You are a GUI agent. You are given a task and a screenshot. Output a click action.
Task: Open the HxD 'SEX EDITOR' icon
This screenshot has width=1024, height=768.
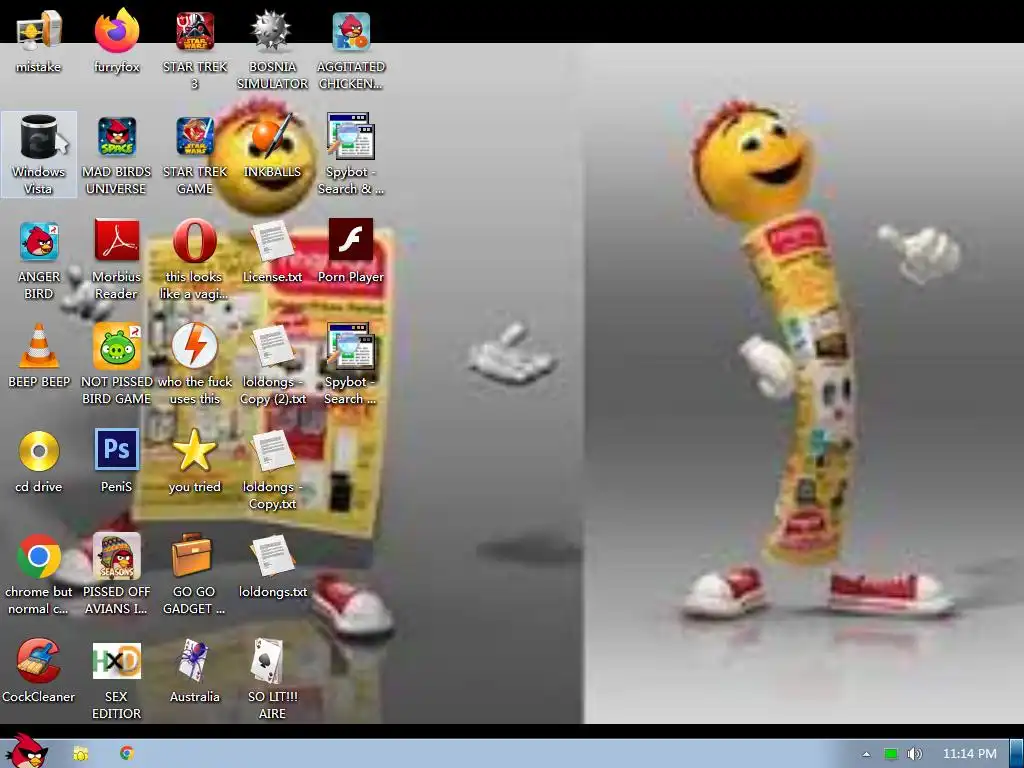pos(117,661)
